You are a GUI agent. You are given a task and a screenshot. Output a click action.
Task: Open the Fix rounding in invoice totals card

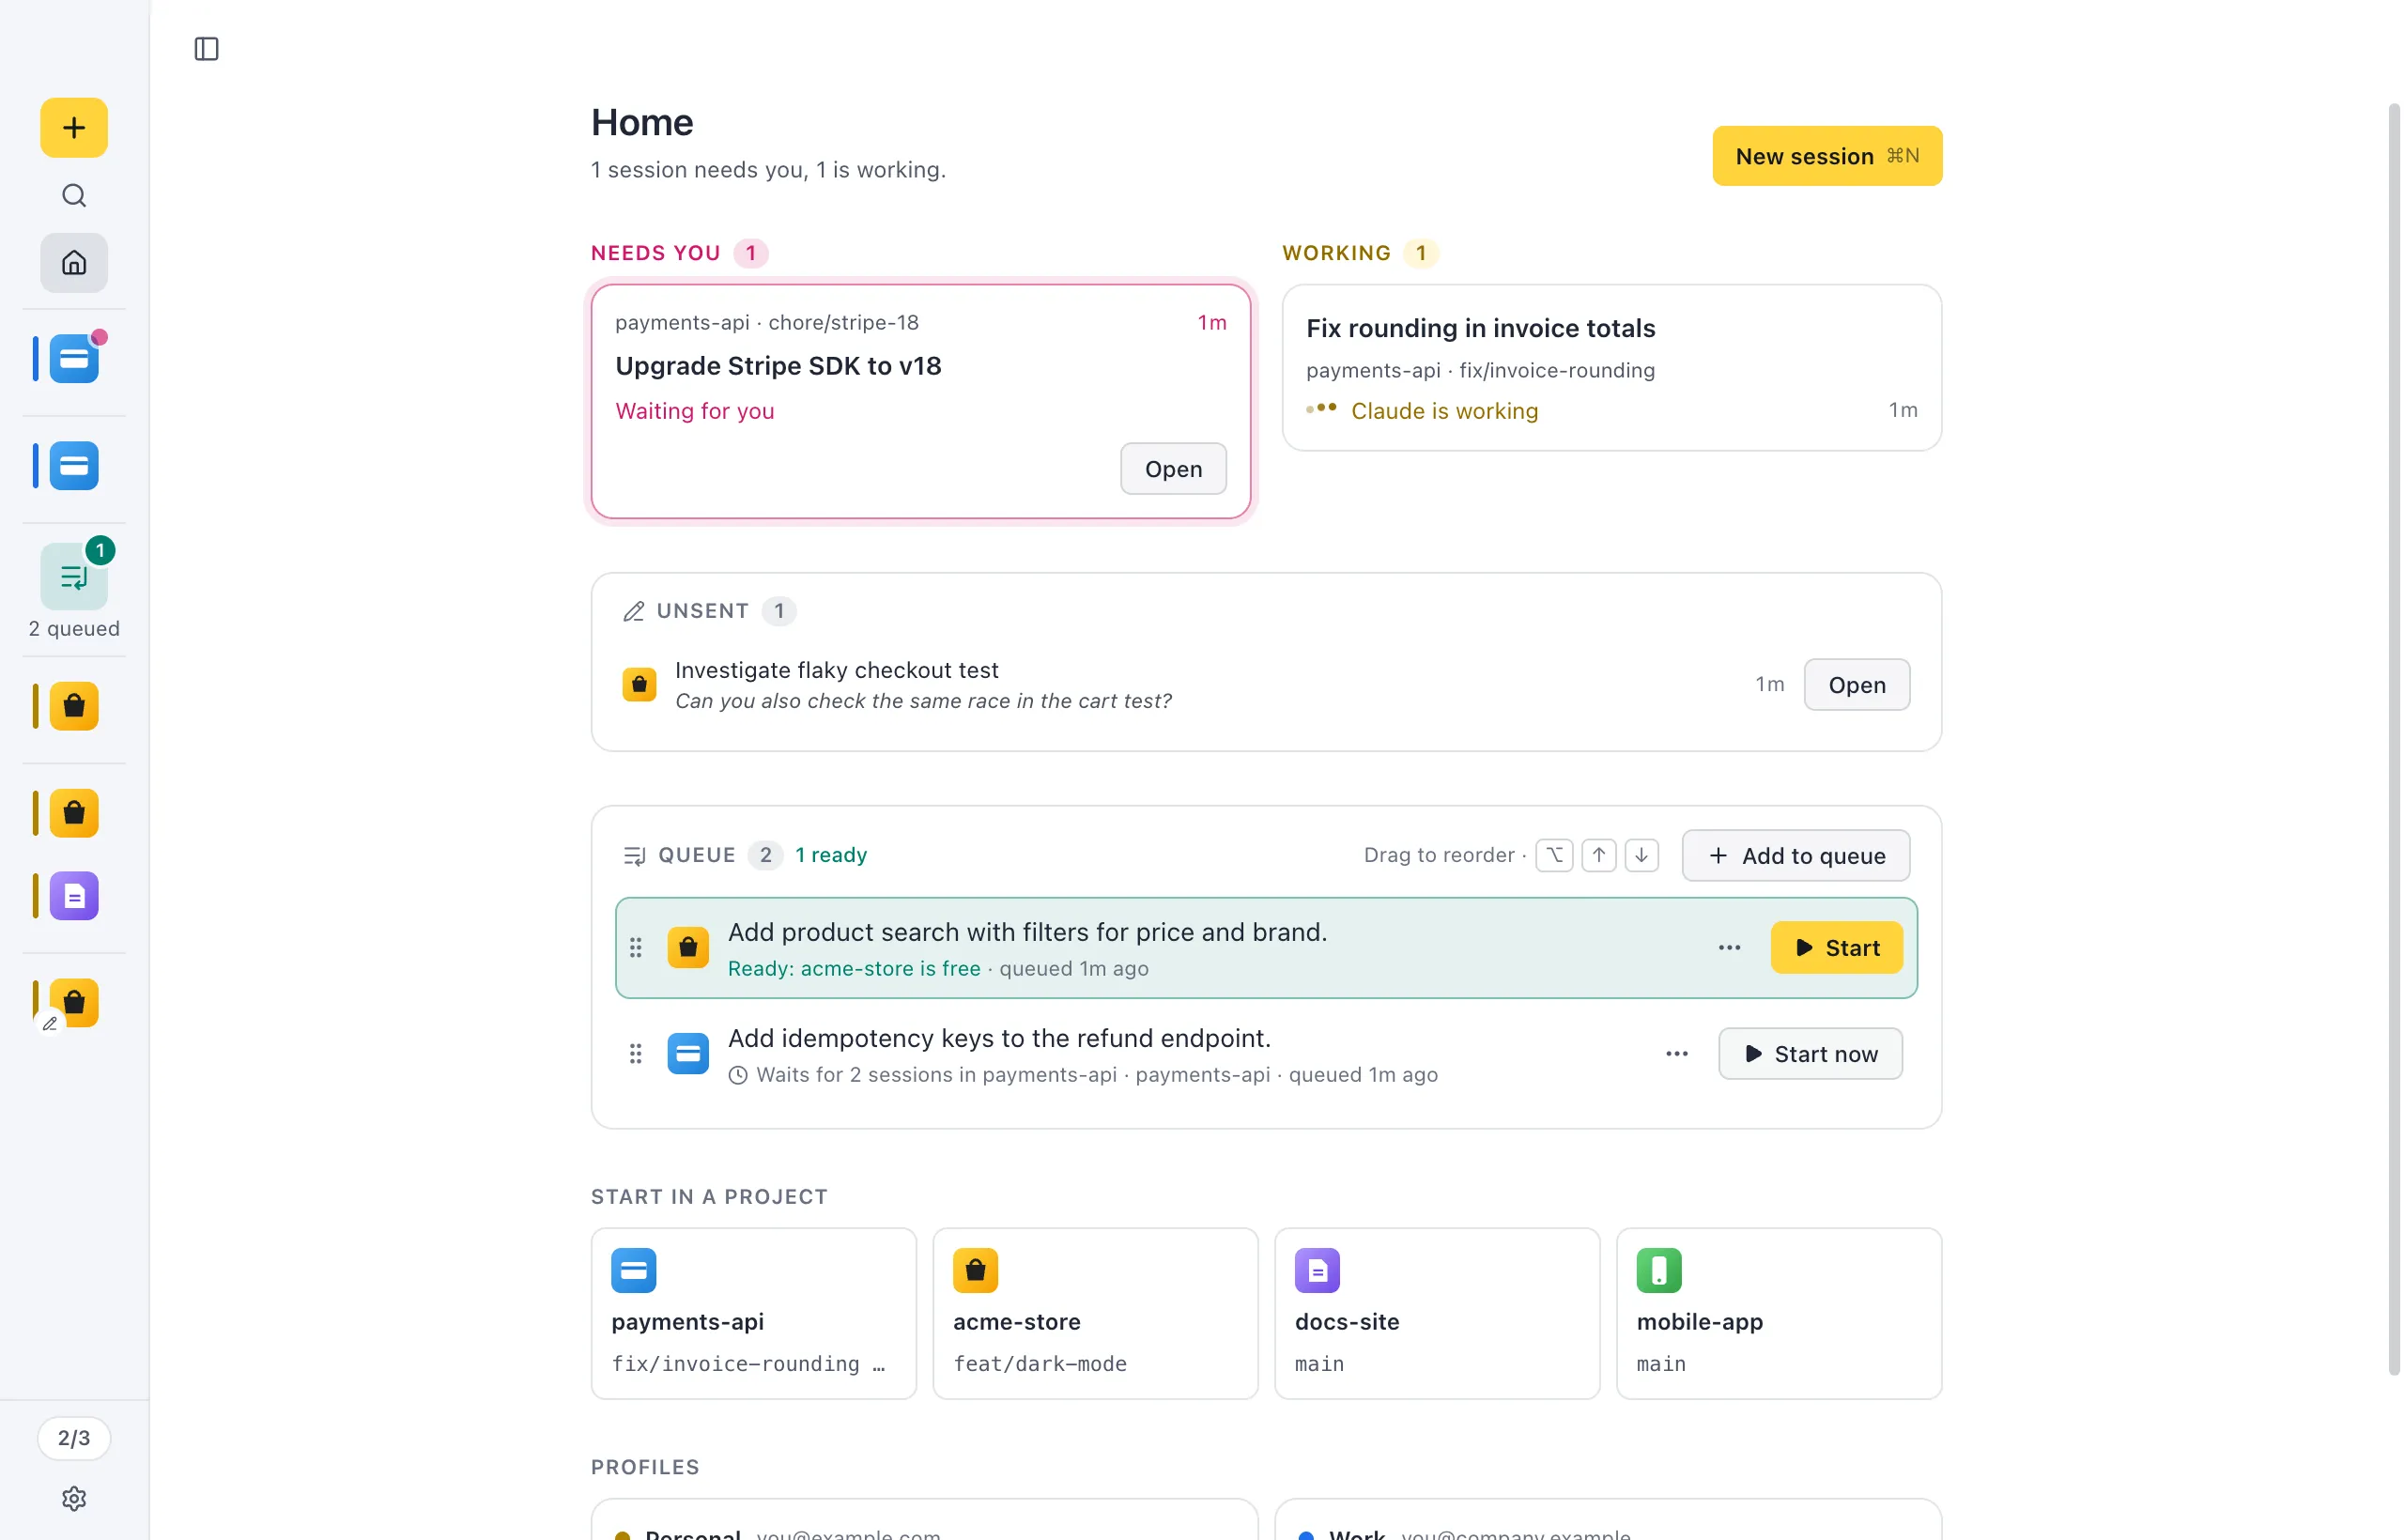click(x=1611, y=368)
